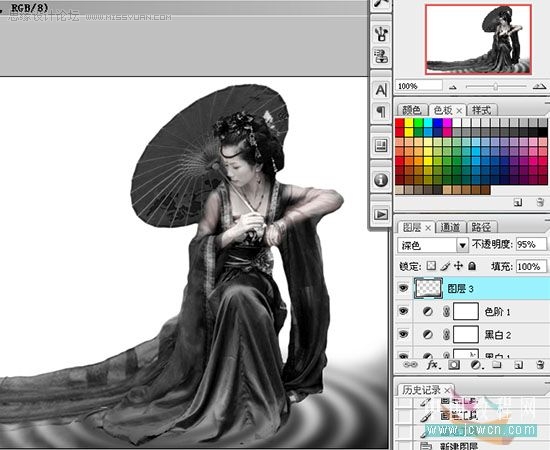Pick the pure yellow swatch

(x=409, y=123)
